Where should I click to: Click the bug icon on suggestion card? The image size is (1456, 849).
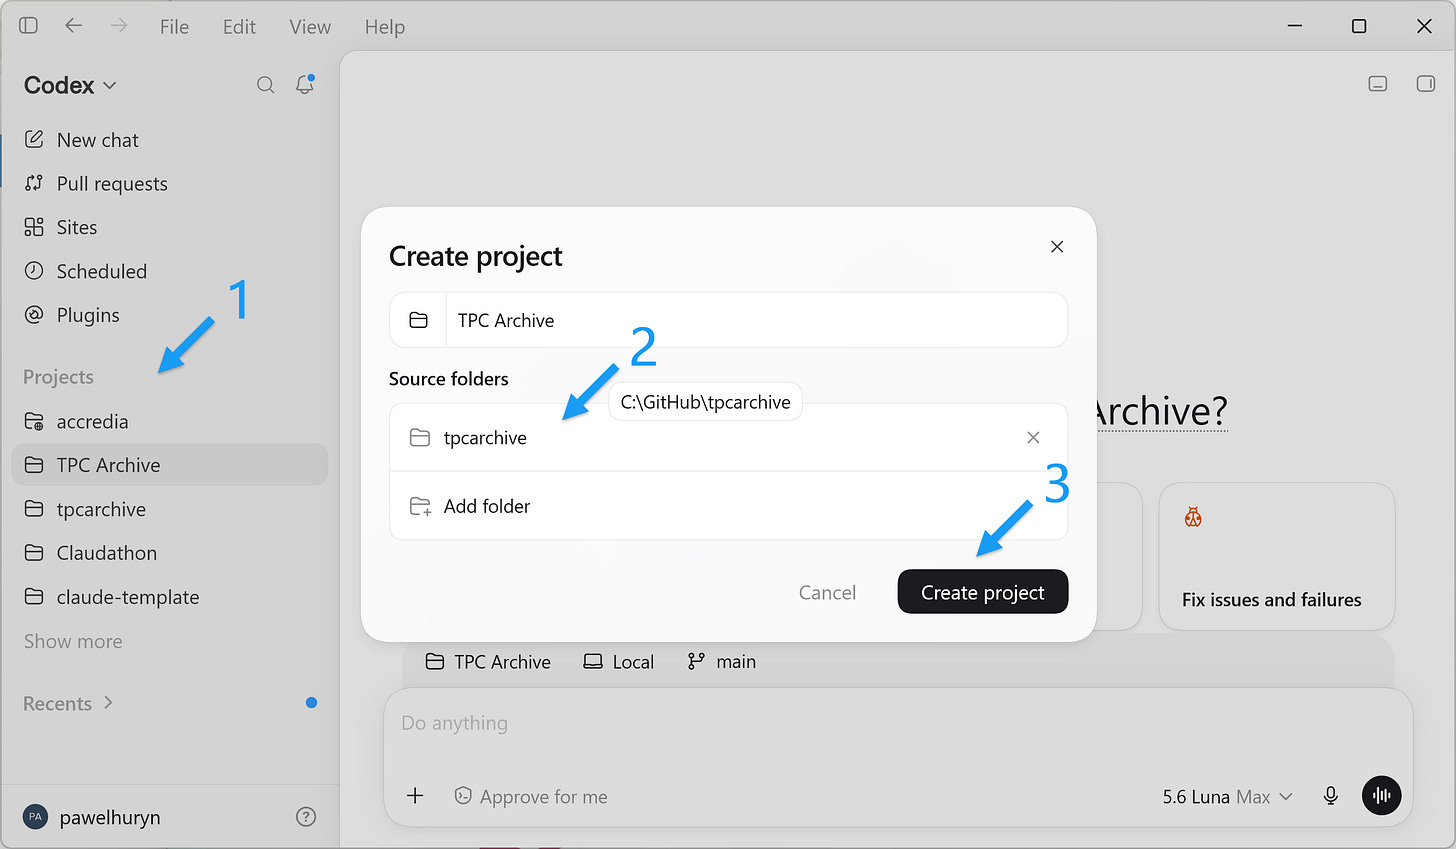click(x=1193, y=517)
